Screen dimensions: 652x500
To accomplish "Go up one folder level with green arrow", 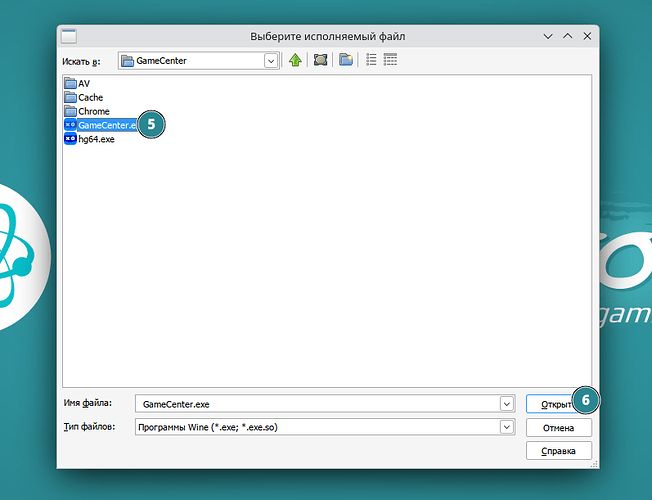I will click(x=295, y=60).
